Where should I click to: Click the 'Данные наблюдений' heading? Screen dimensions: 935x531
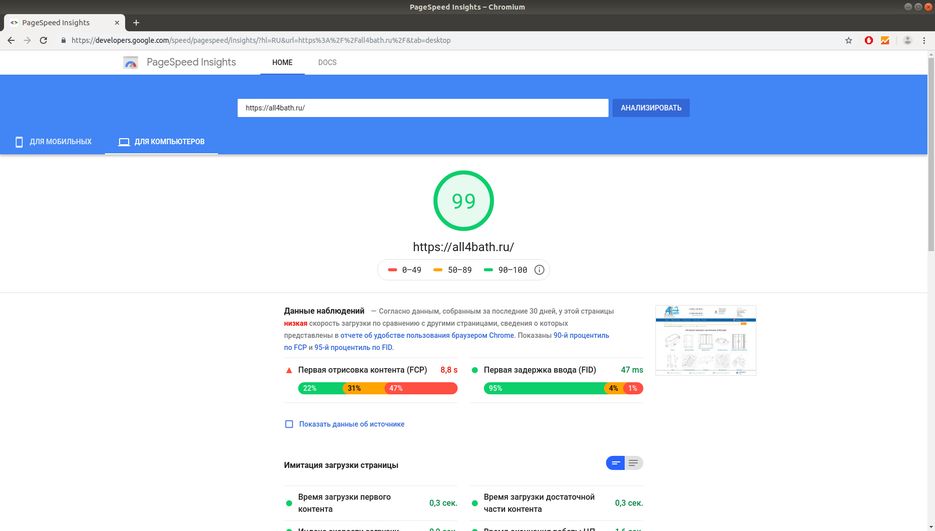[x=324, y=311]
